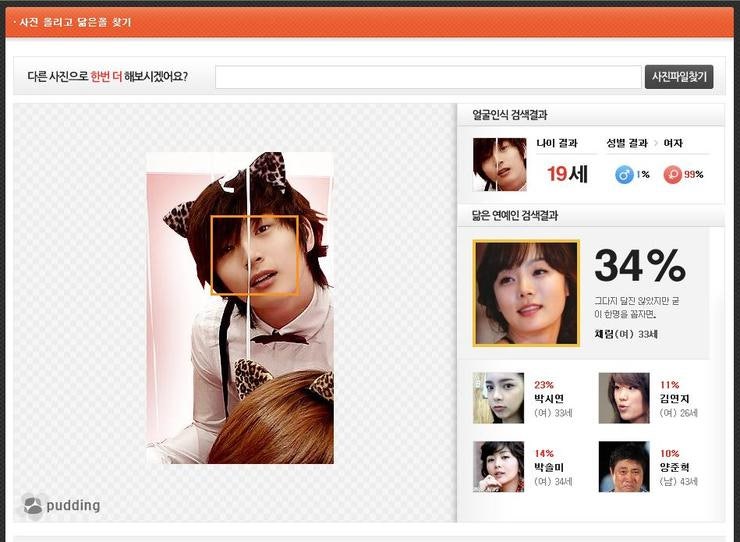This screenshot has width=740, height=542.
Task: Open the 11% match thumbnail for 김연지
Action: coord(624,398)
